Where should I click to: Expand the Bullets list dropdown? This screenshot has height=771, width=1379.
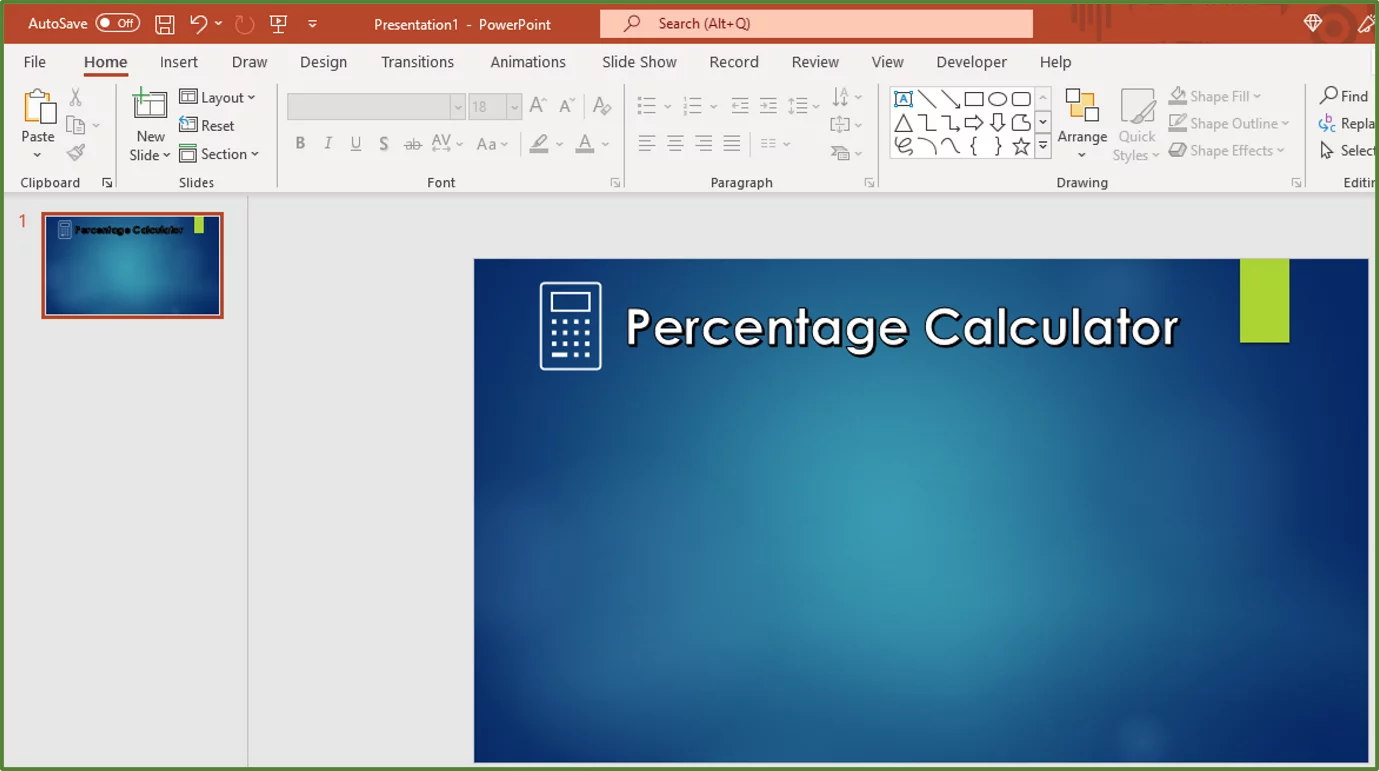[668, 104]
